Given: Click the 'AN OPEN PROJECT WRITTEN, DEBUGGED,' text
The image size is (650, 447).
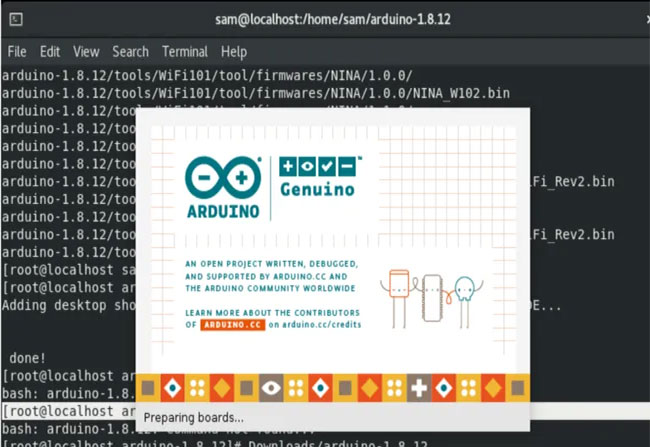Looking at the screenshot, I should tap(272, 264).
